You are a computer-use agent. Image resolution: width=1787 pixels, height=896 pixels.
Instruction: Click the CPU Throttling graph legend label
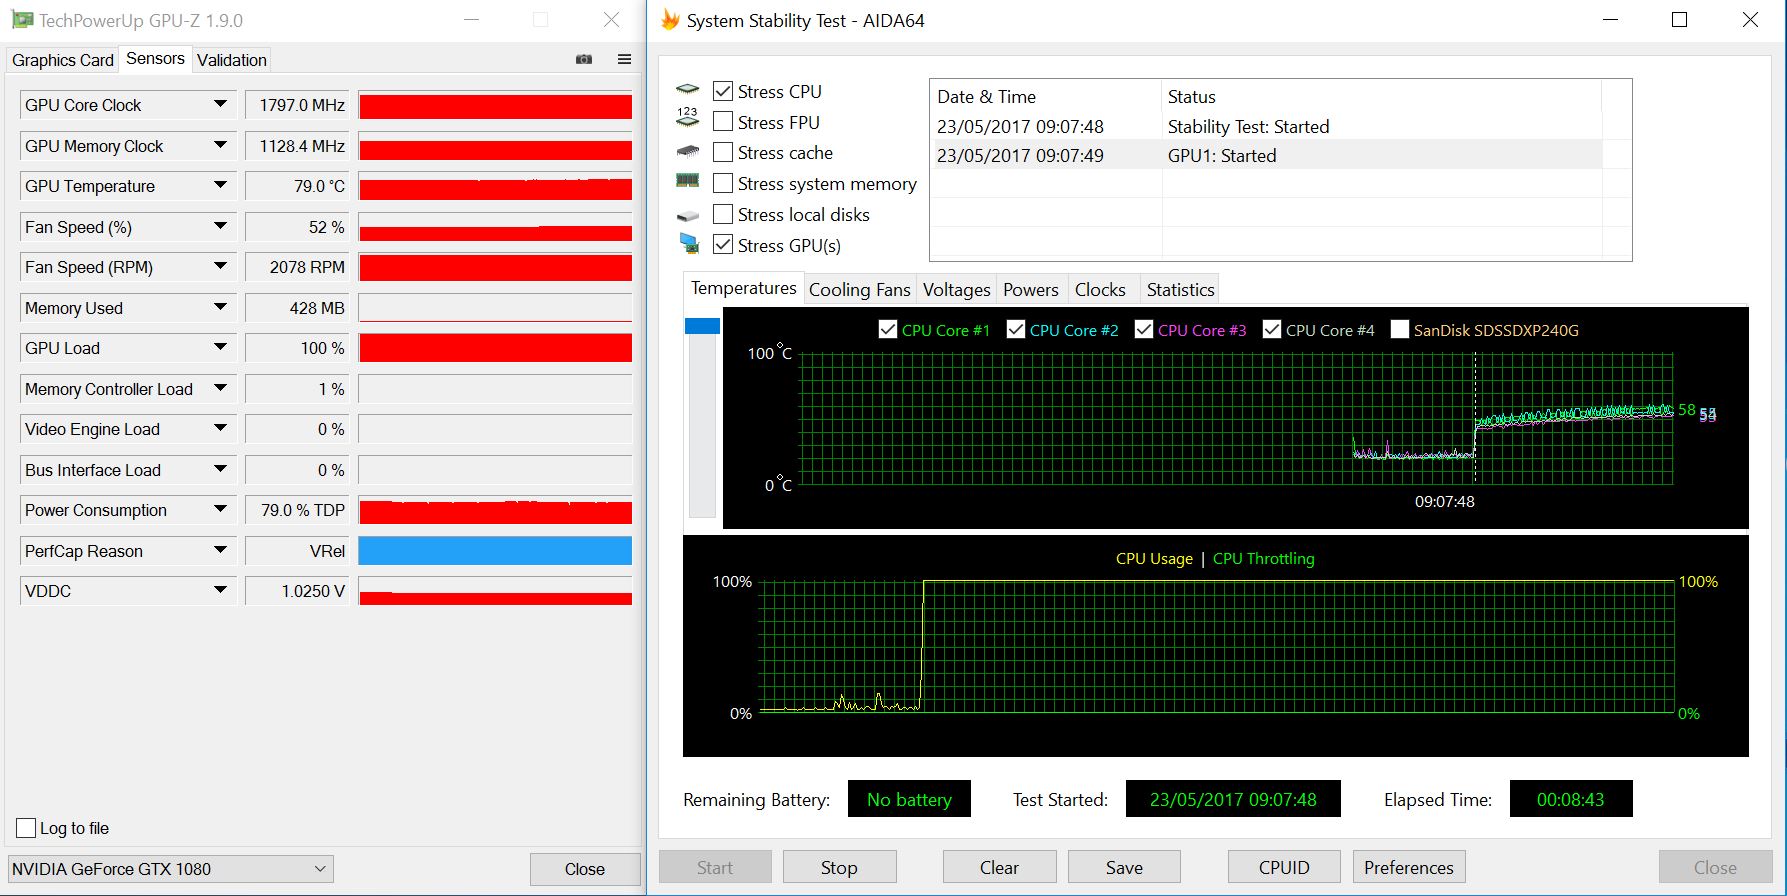click(1264, 559)
